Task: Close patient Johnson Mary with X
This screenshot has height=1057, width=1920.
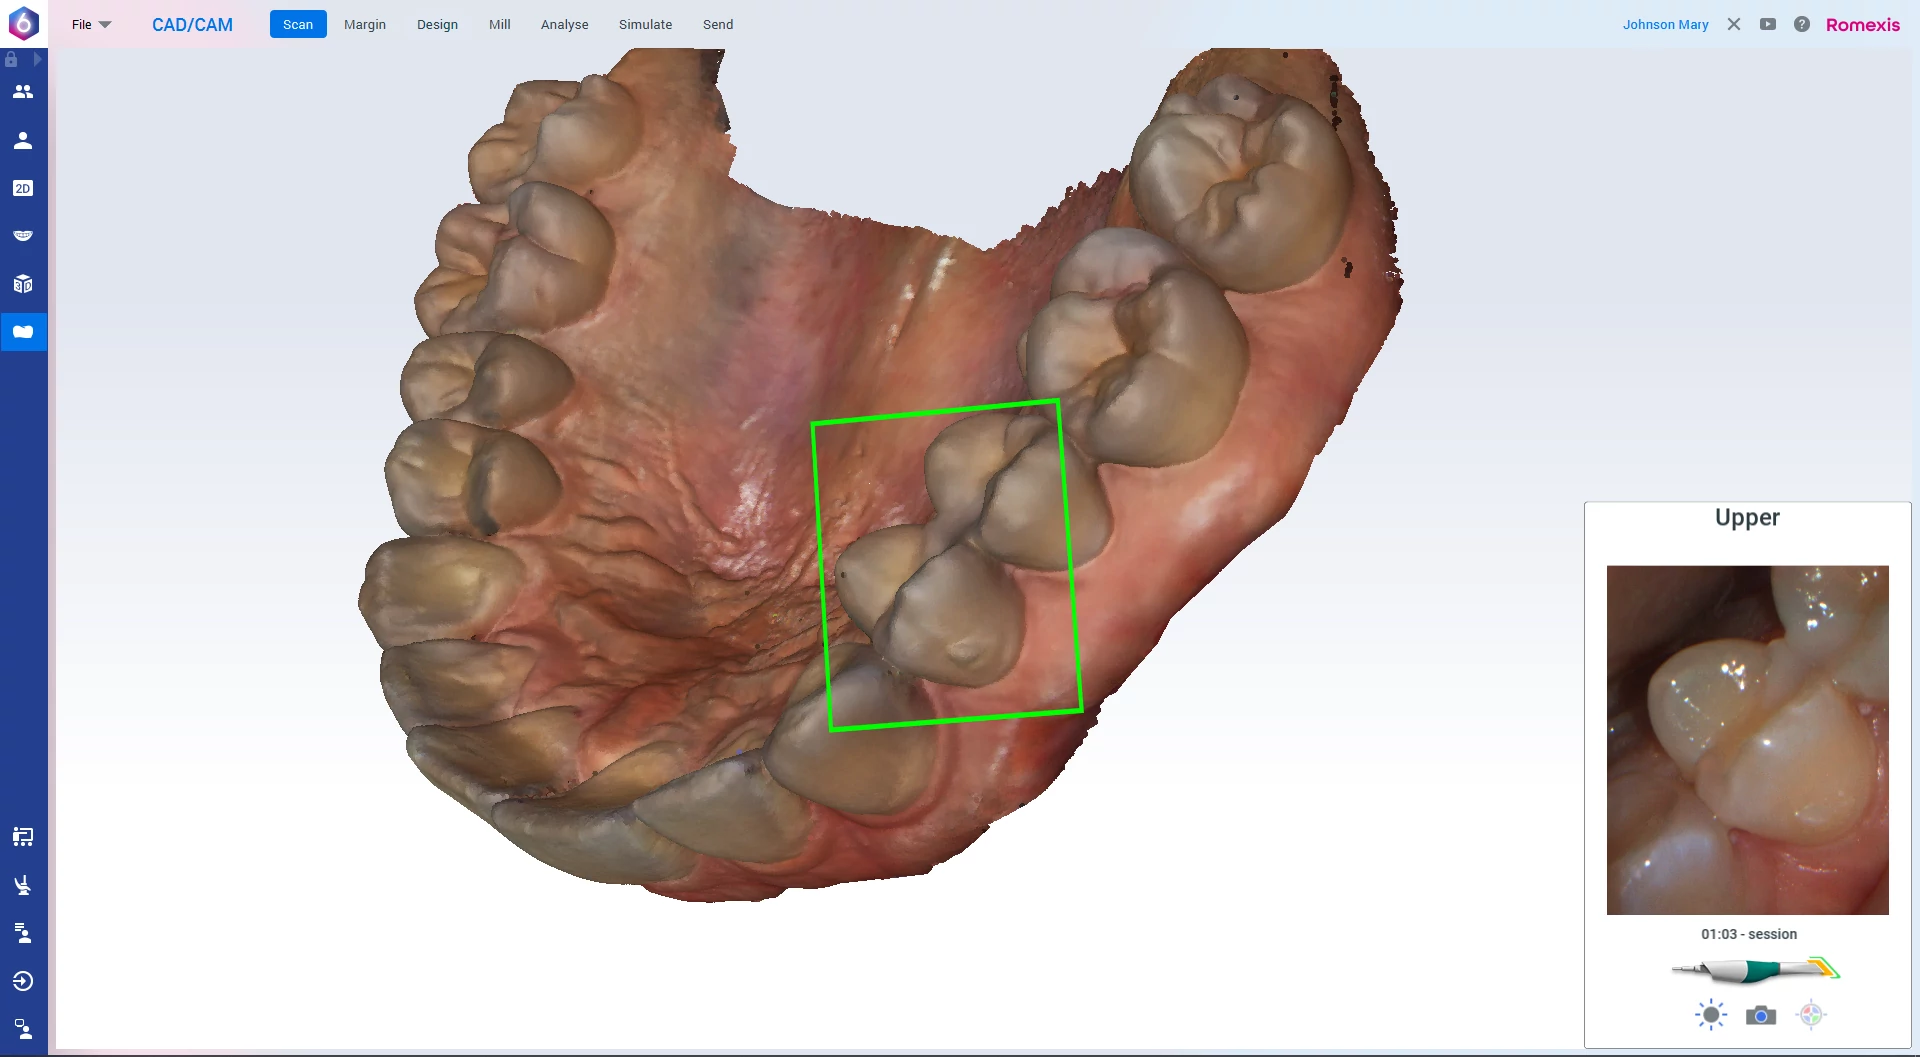Action: [1734, 24]
